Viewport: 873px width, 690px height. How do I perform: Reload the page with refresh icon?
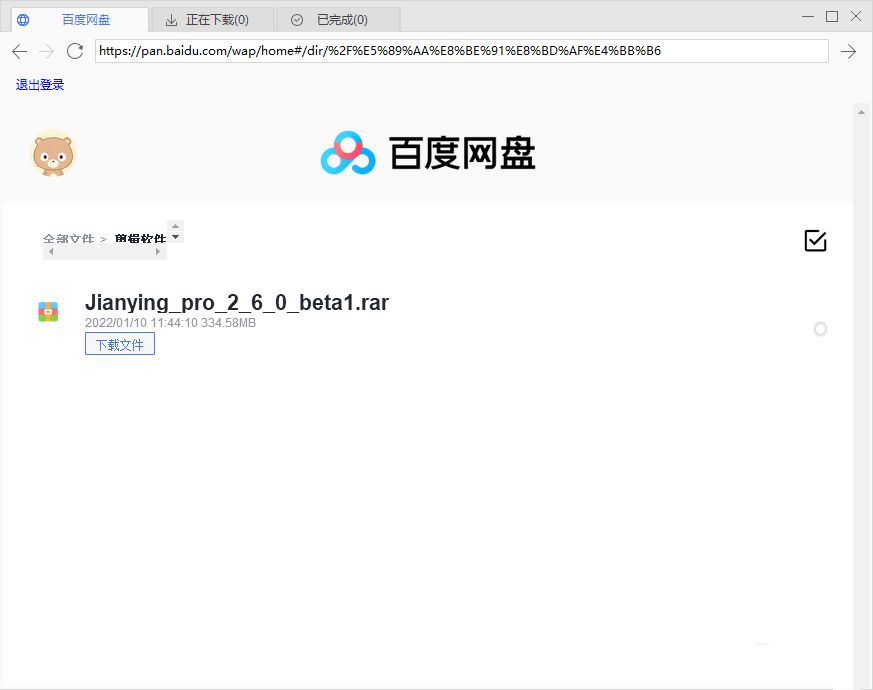(75, 52)
